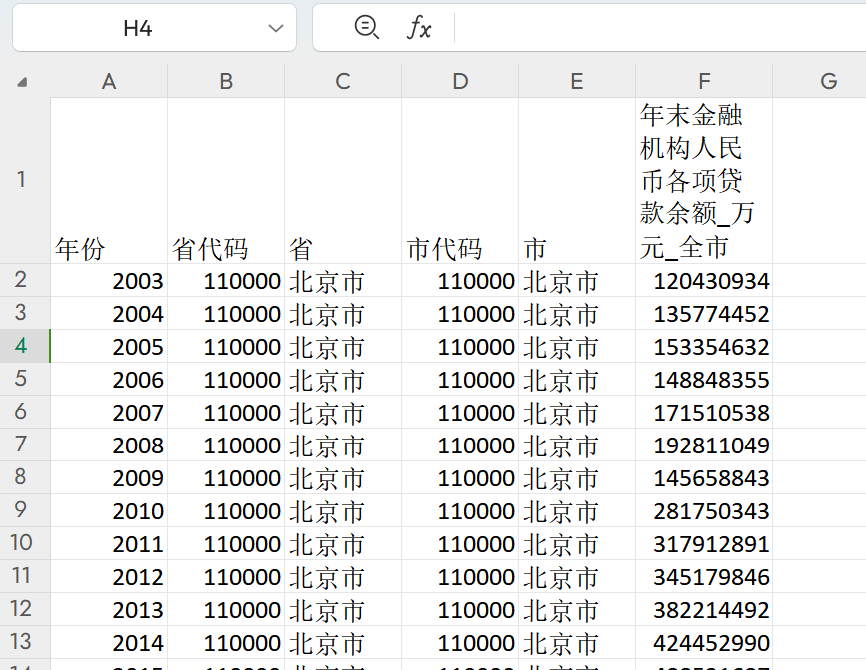Viewport: 866px width, 670px height.
Task: Select 市代码 110000 in the 2010 row
Action: coord(460,510)
